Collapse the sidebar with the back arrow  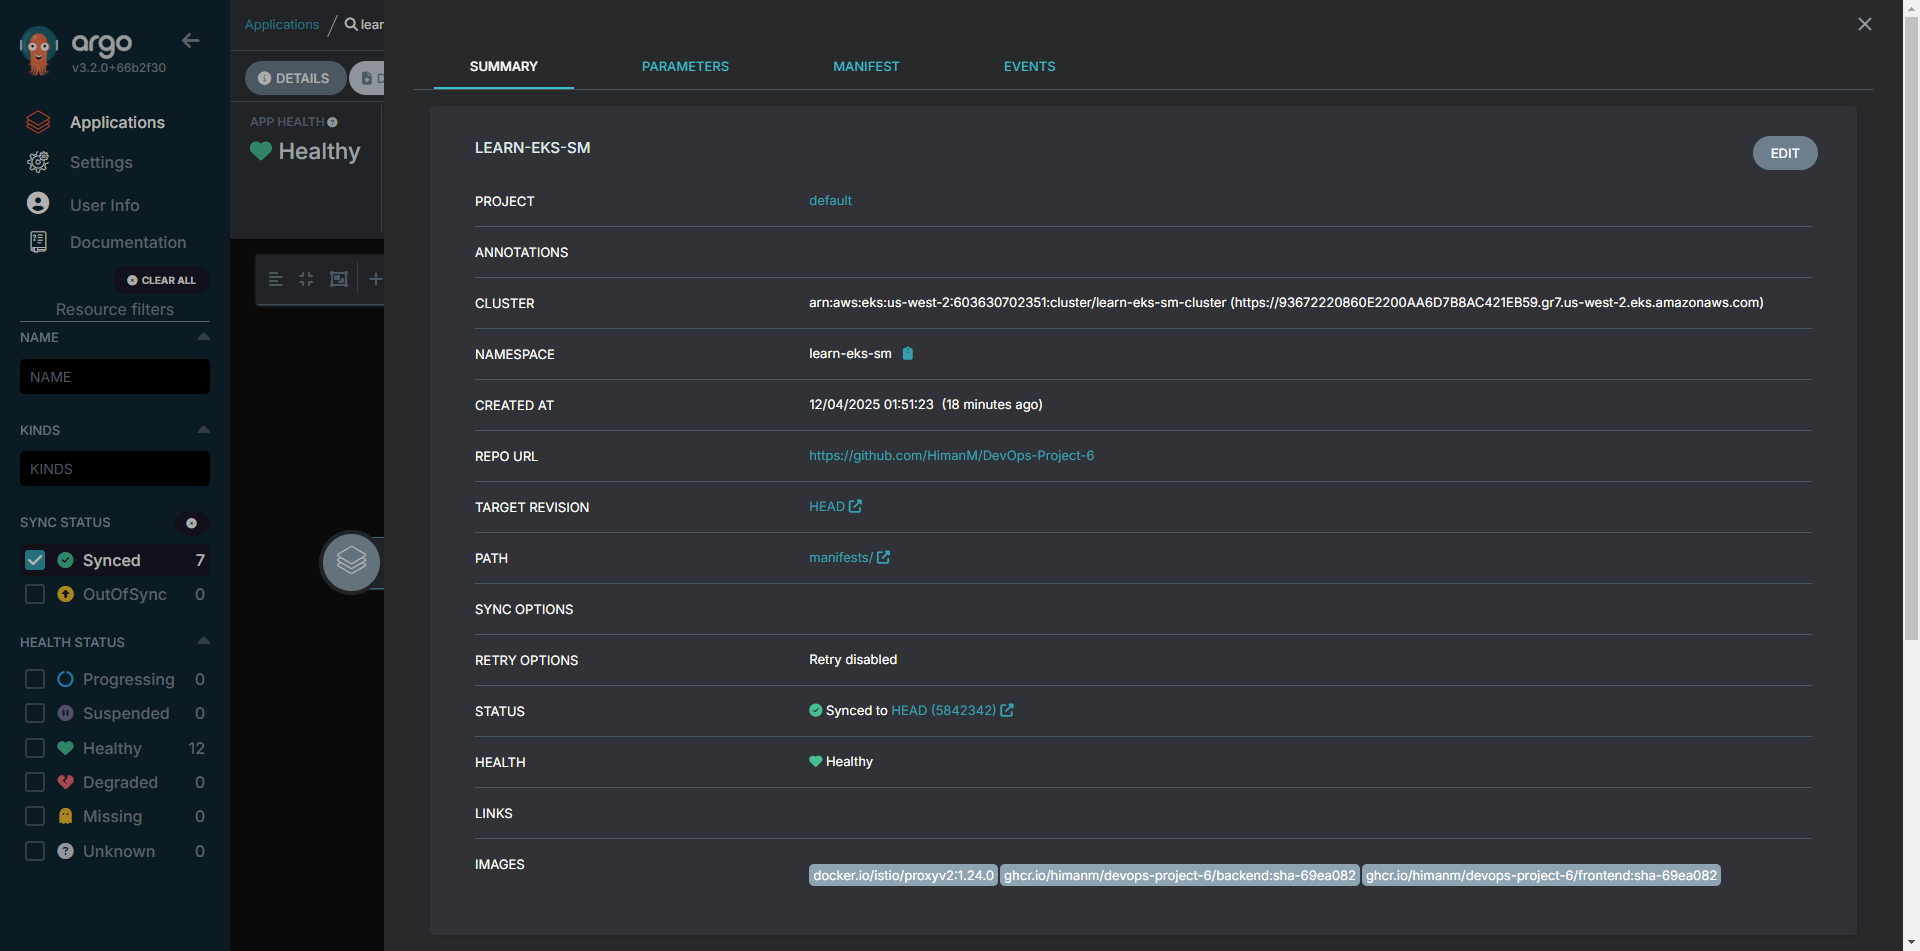[190, 41]
